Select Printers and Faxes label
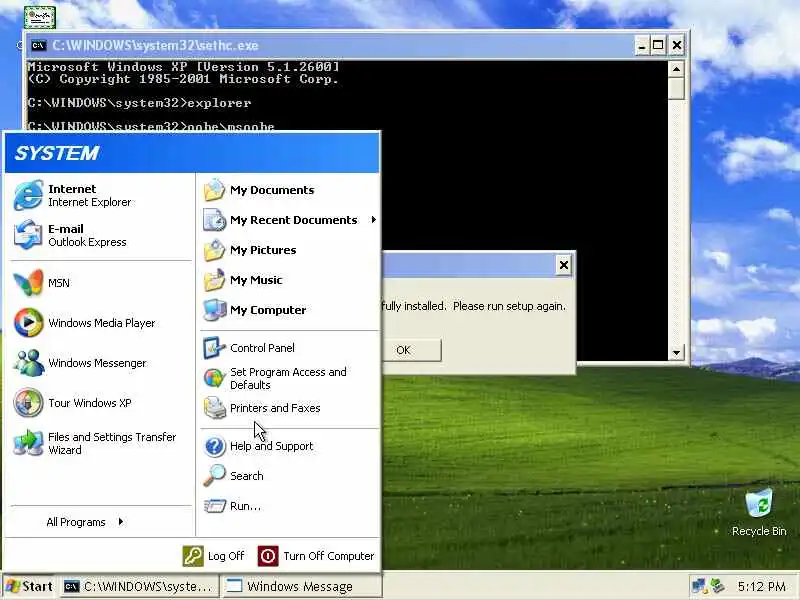 pos(275,408)
